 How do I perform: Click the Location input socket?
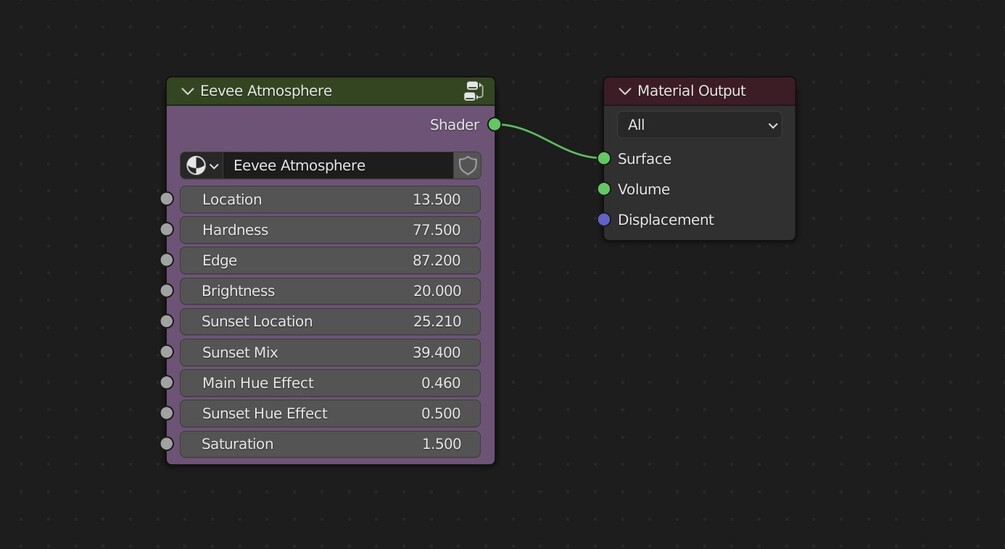(x=167, y=199)
